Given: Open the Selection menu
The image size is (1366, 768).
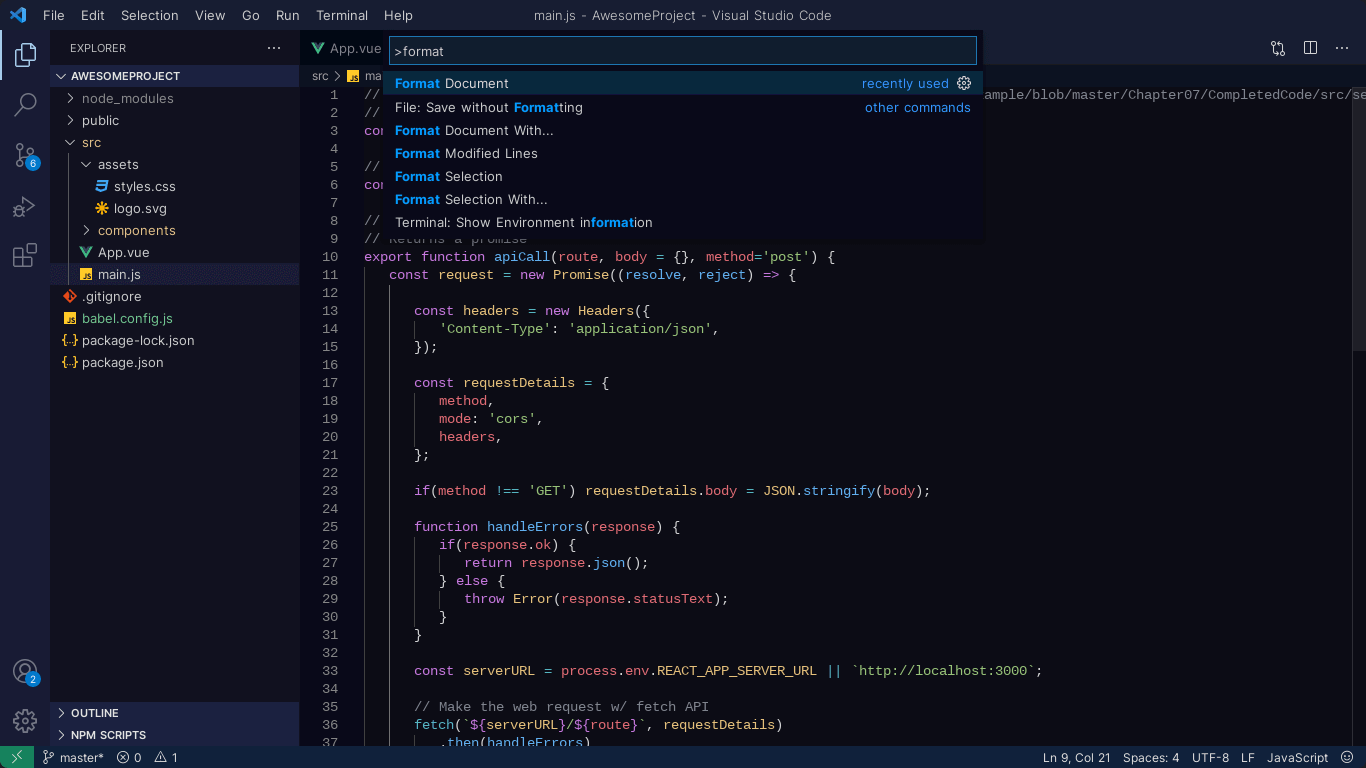Looking at the screenshot, I should coord(150,15).
